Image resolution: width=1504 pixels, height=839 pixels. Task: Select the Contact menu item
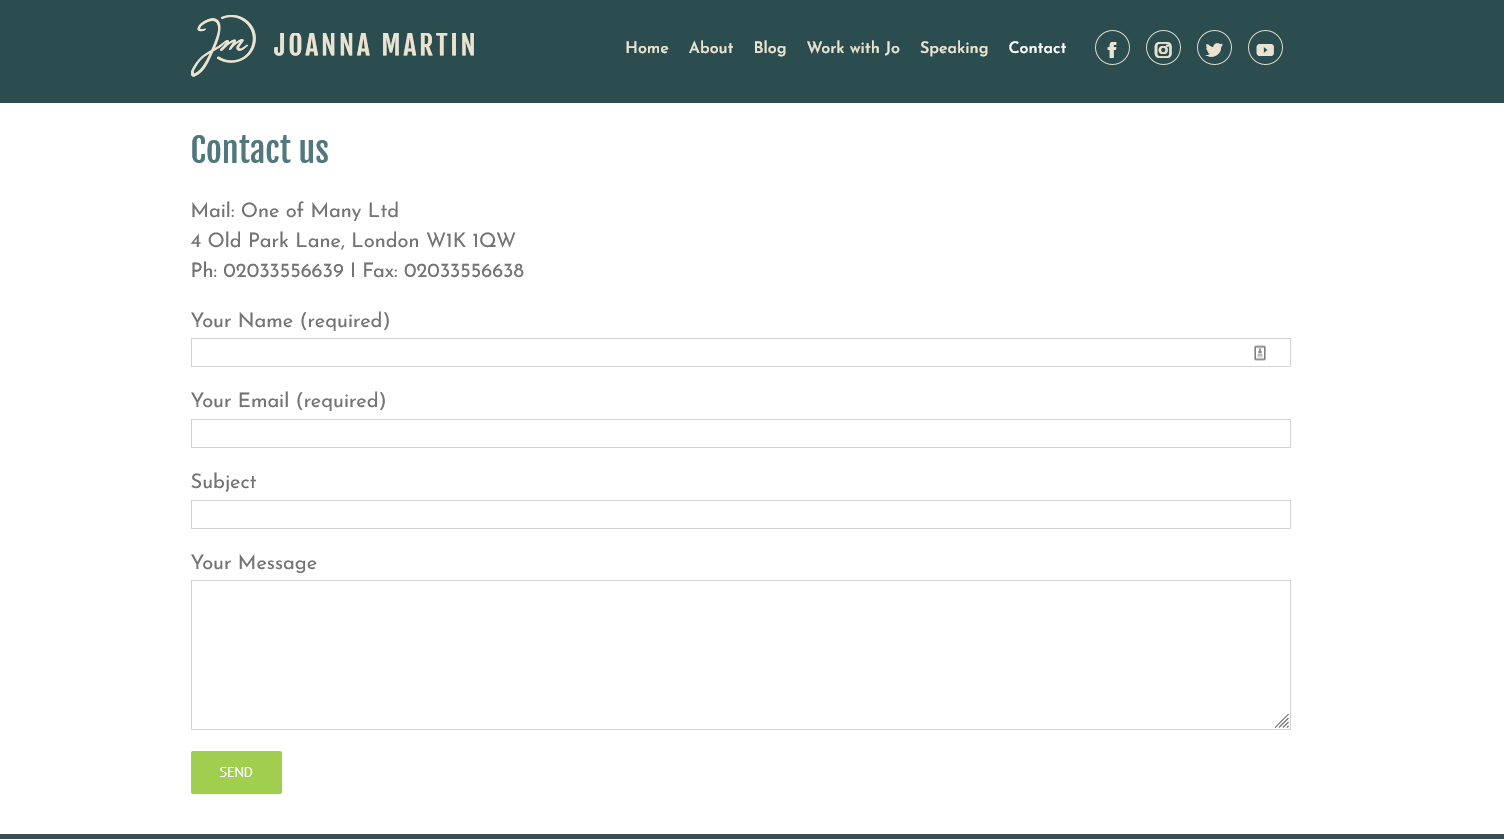click(1037, 48)
